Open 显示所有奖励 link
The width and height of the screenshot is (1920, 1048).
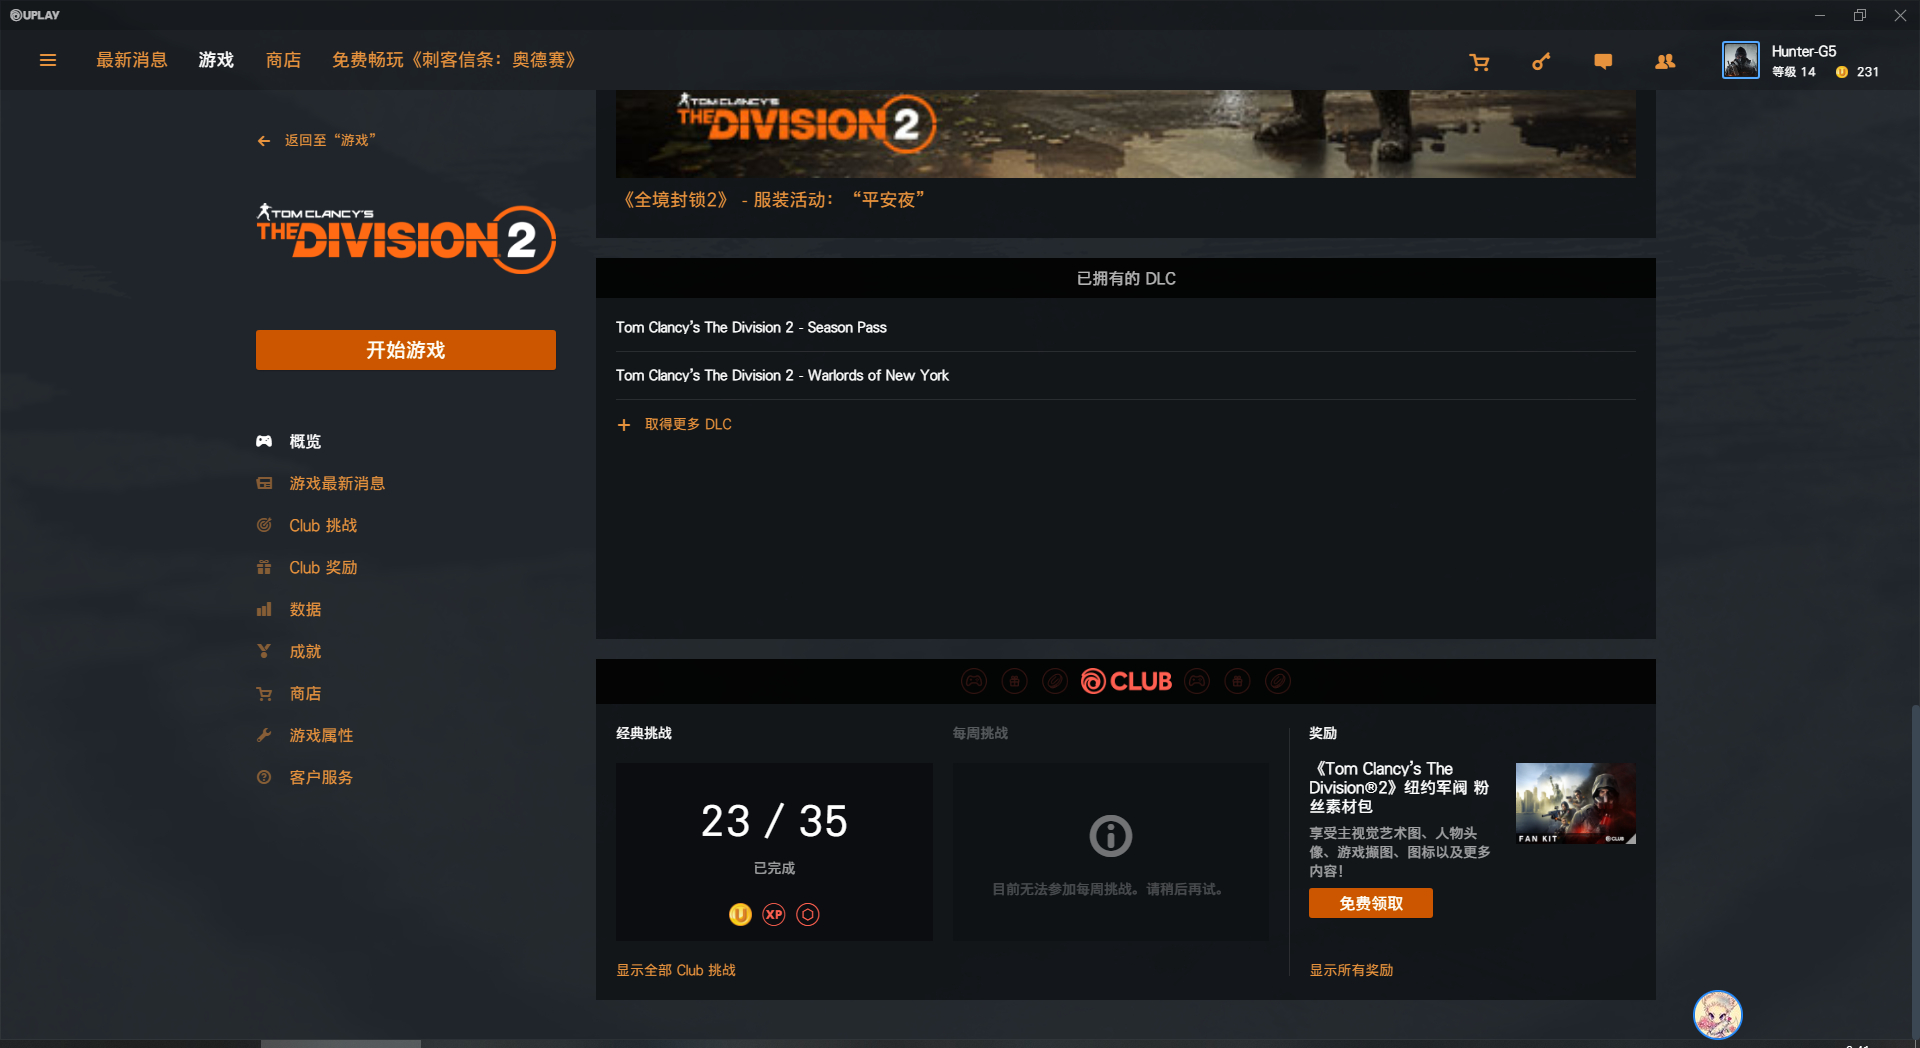point(1351,970)
